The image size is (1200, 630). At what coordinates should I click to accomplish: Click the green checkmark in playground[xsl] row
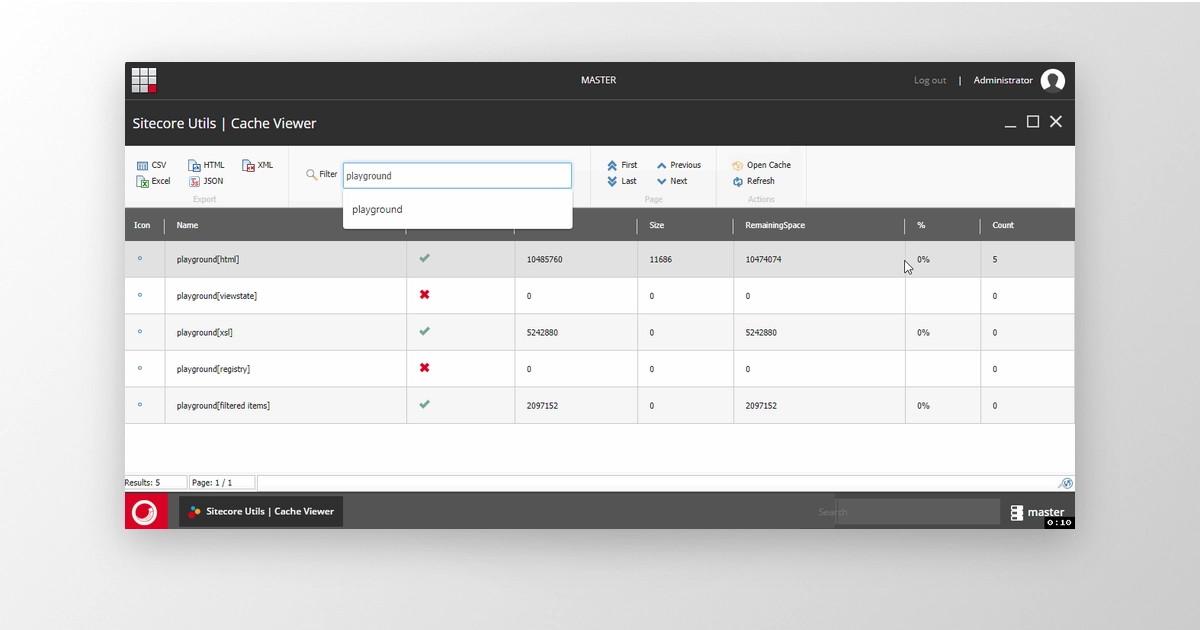click(424, 331)
